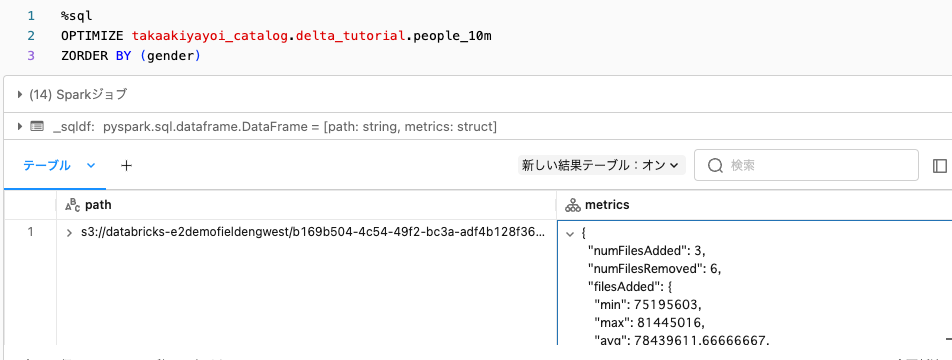Click the string type icon on path column
This screenshot has height=360, width=952.
point(72,205)
